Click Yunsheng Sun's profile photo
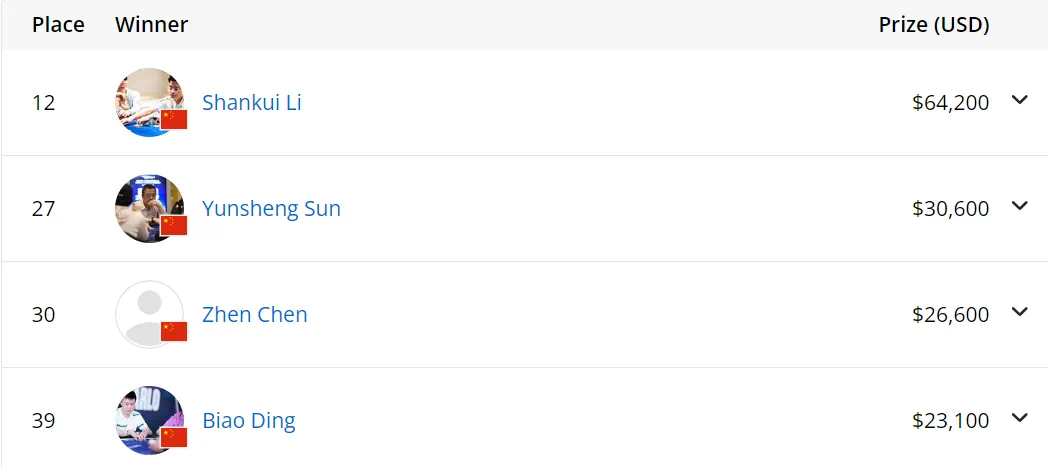Image resolution: width=1048 pixels, height=468 pixels. (146, 206)
